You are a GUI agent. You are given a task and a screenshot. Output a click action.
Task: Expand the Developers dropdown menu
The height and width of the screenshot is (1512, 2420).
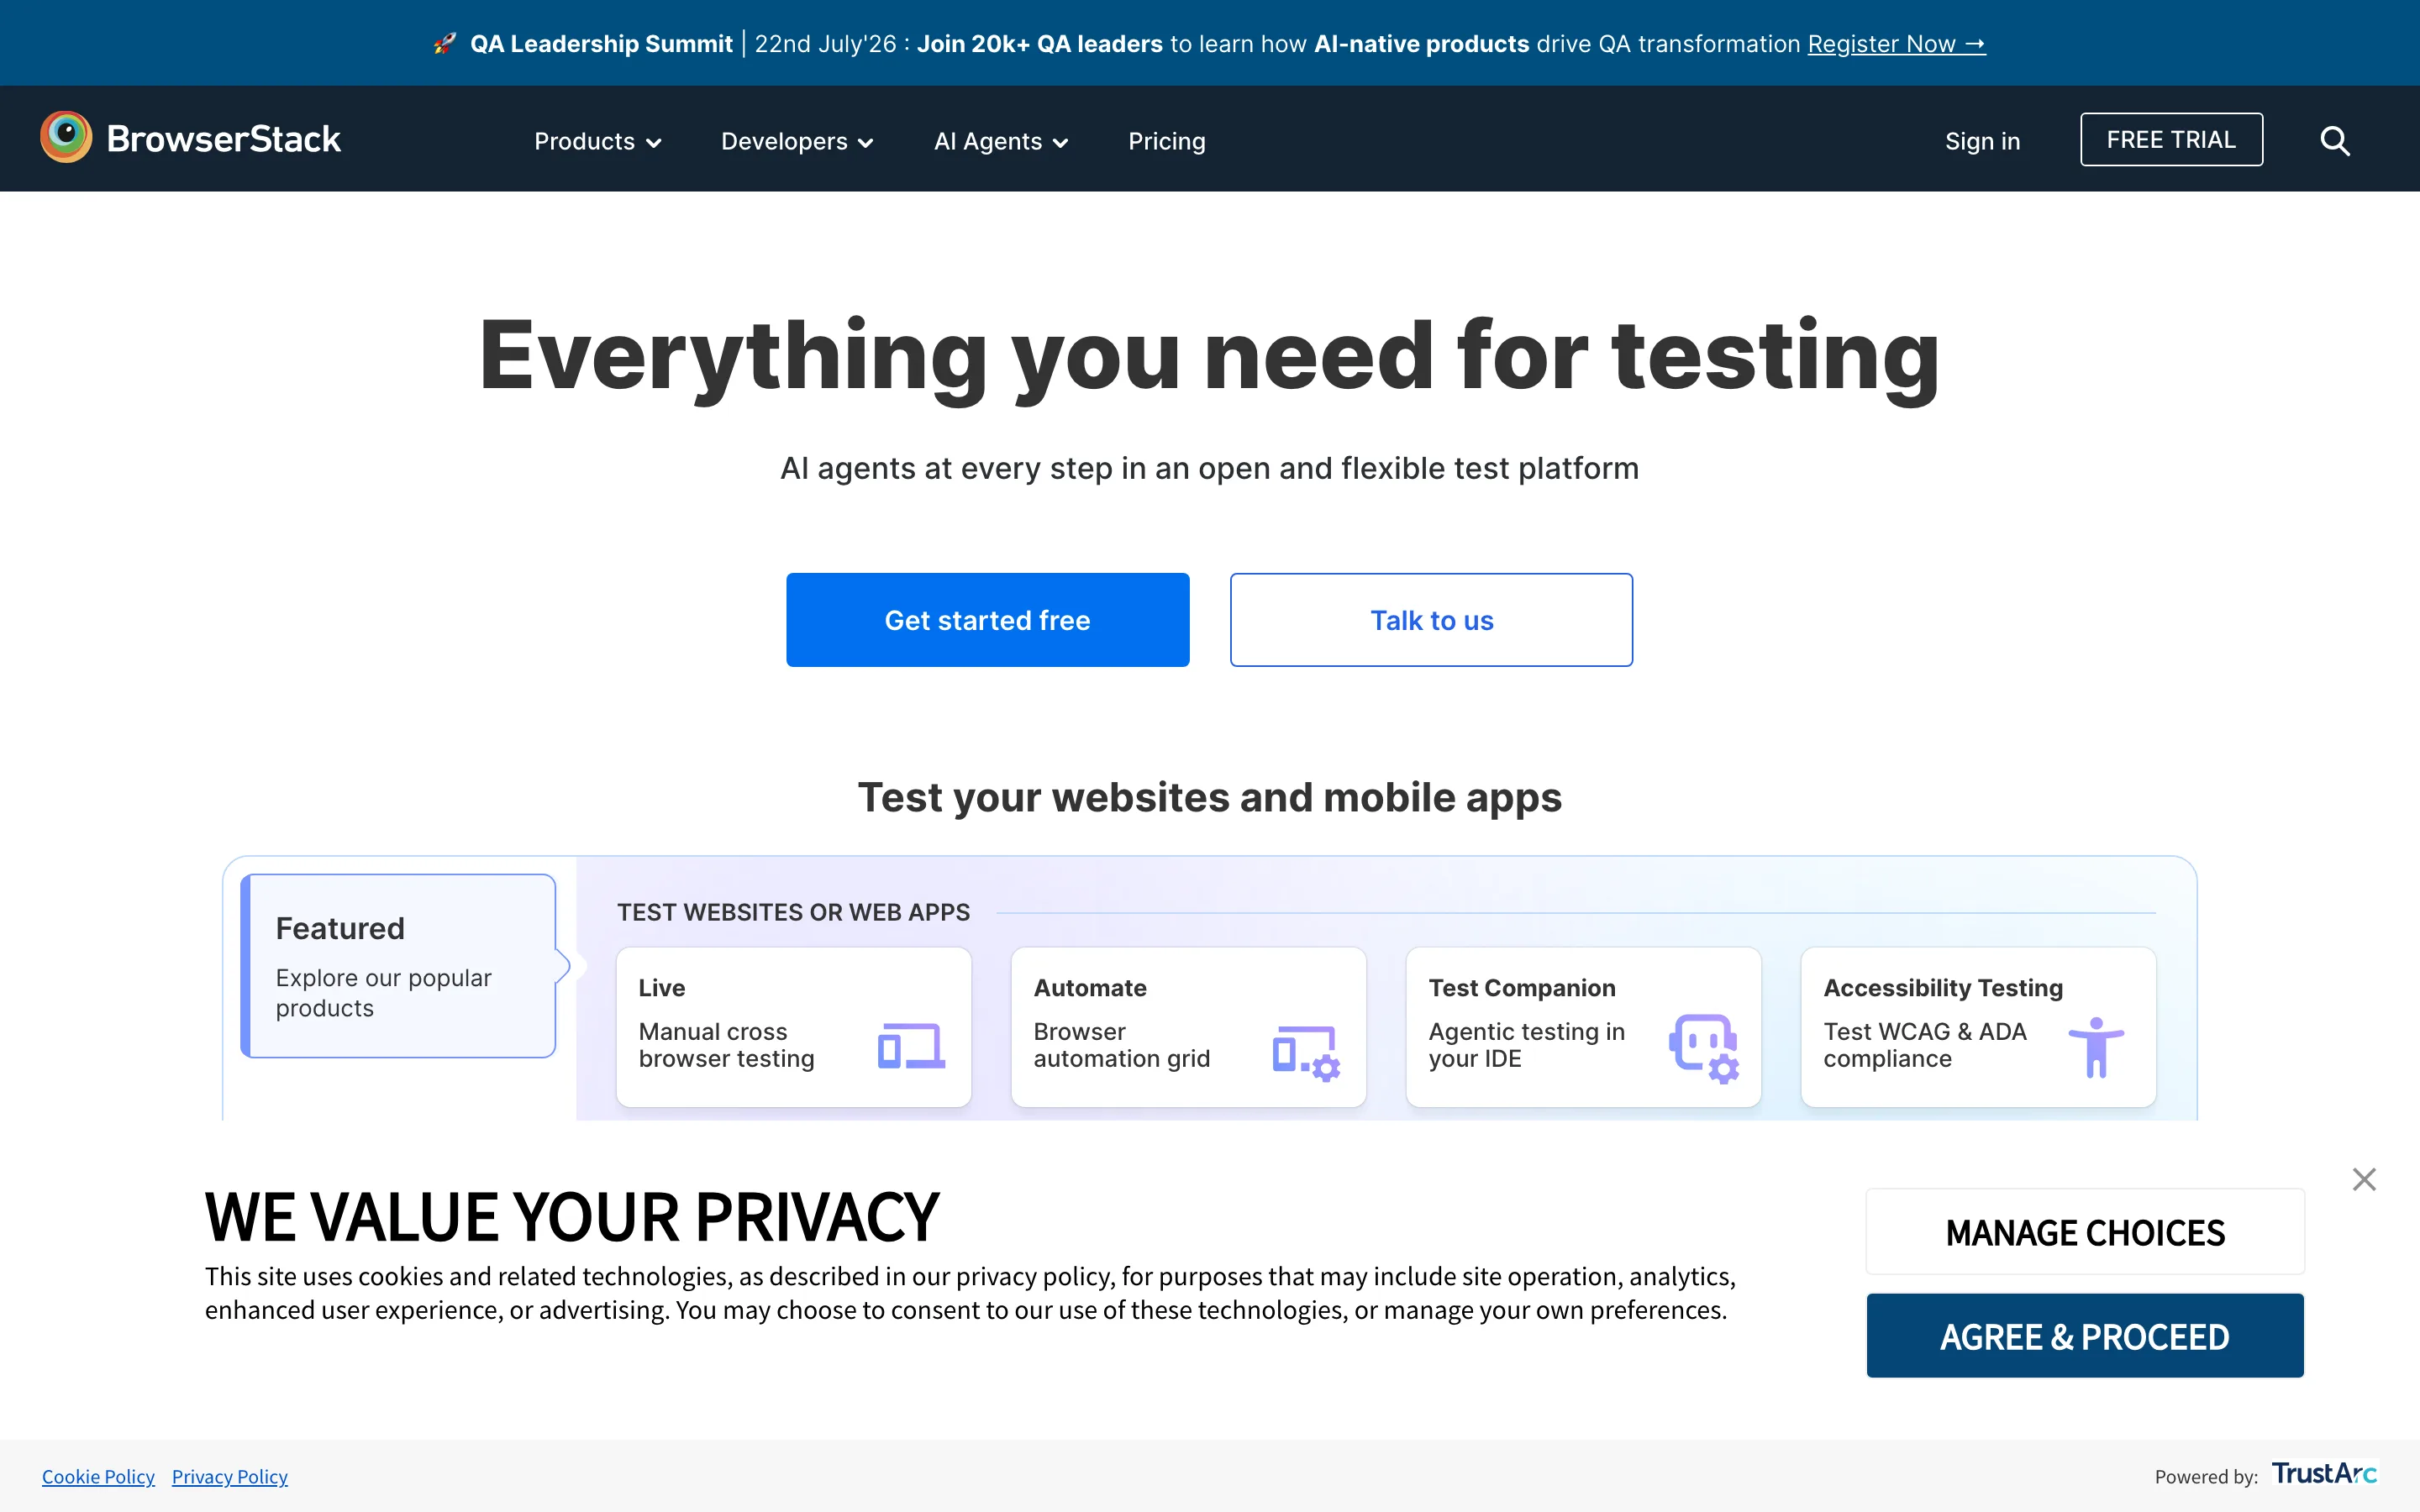(x=797, y=141)
